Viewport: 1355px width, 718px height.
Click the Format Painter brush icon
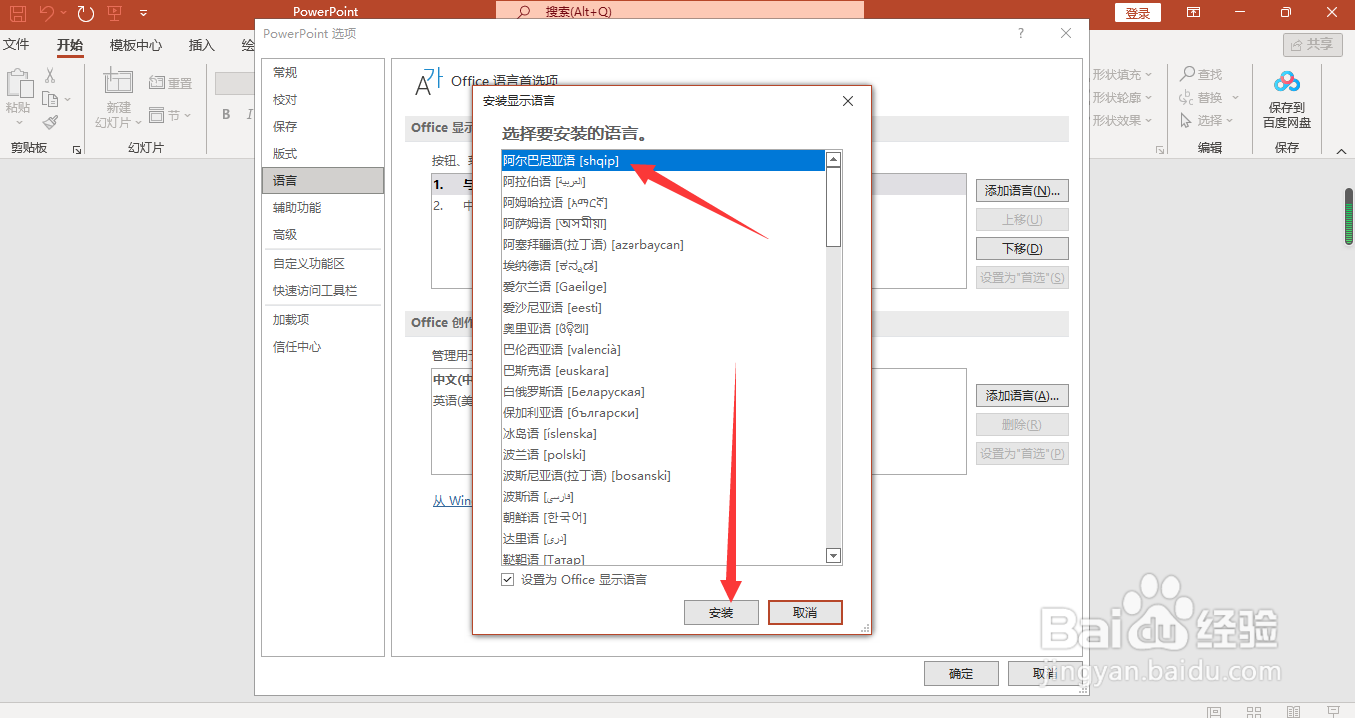pos(50,122)
